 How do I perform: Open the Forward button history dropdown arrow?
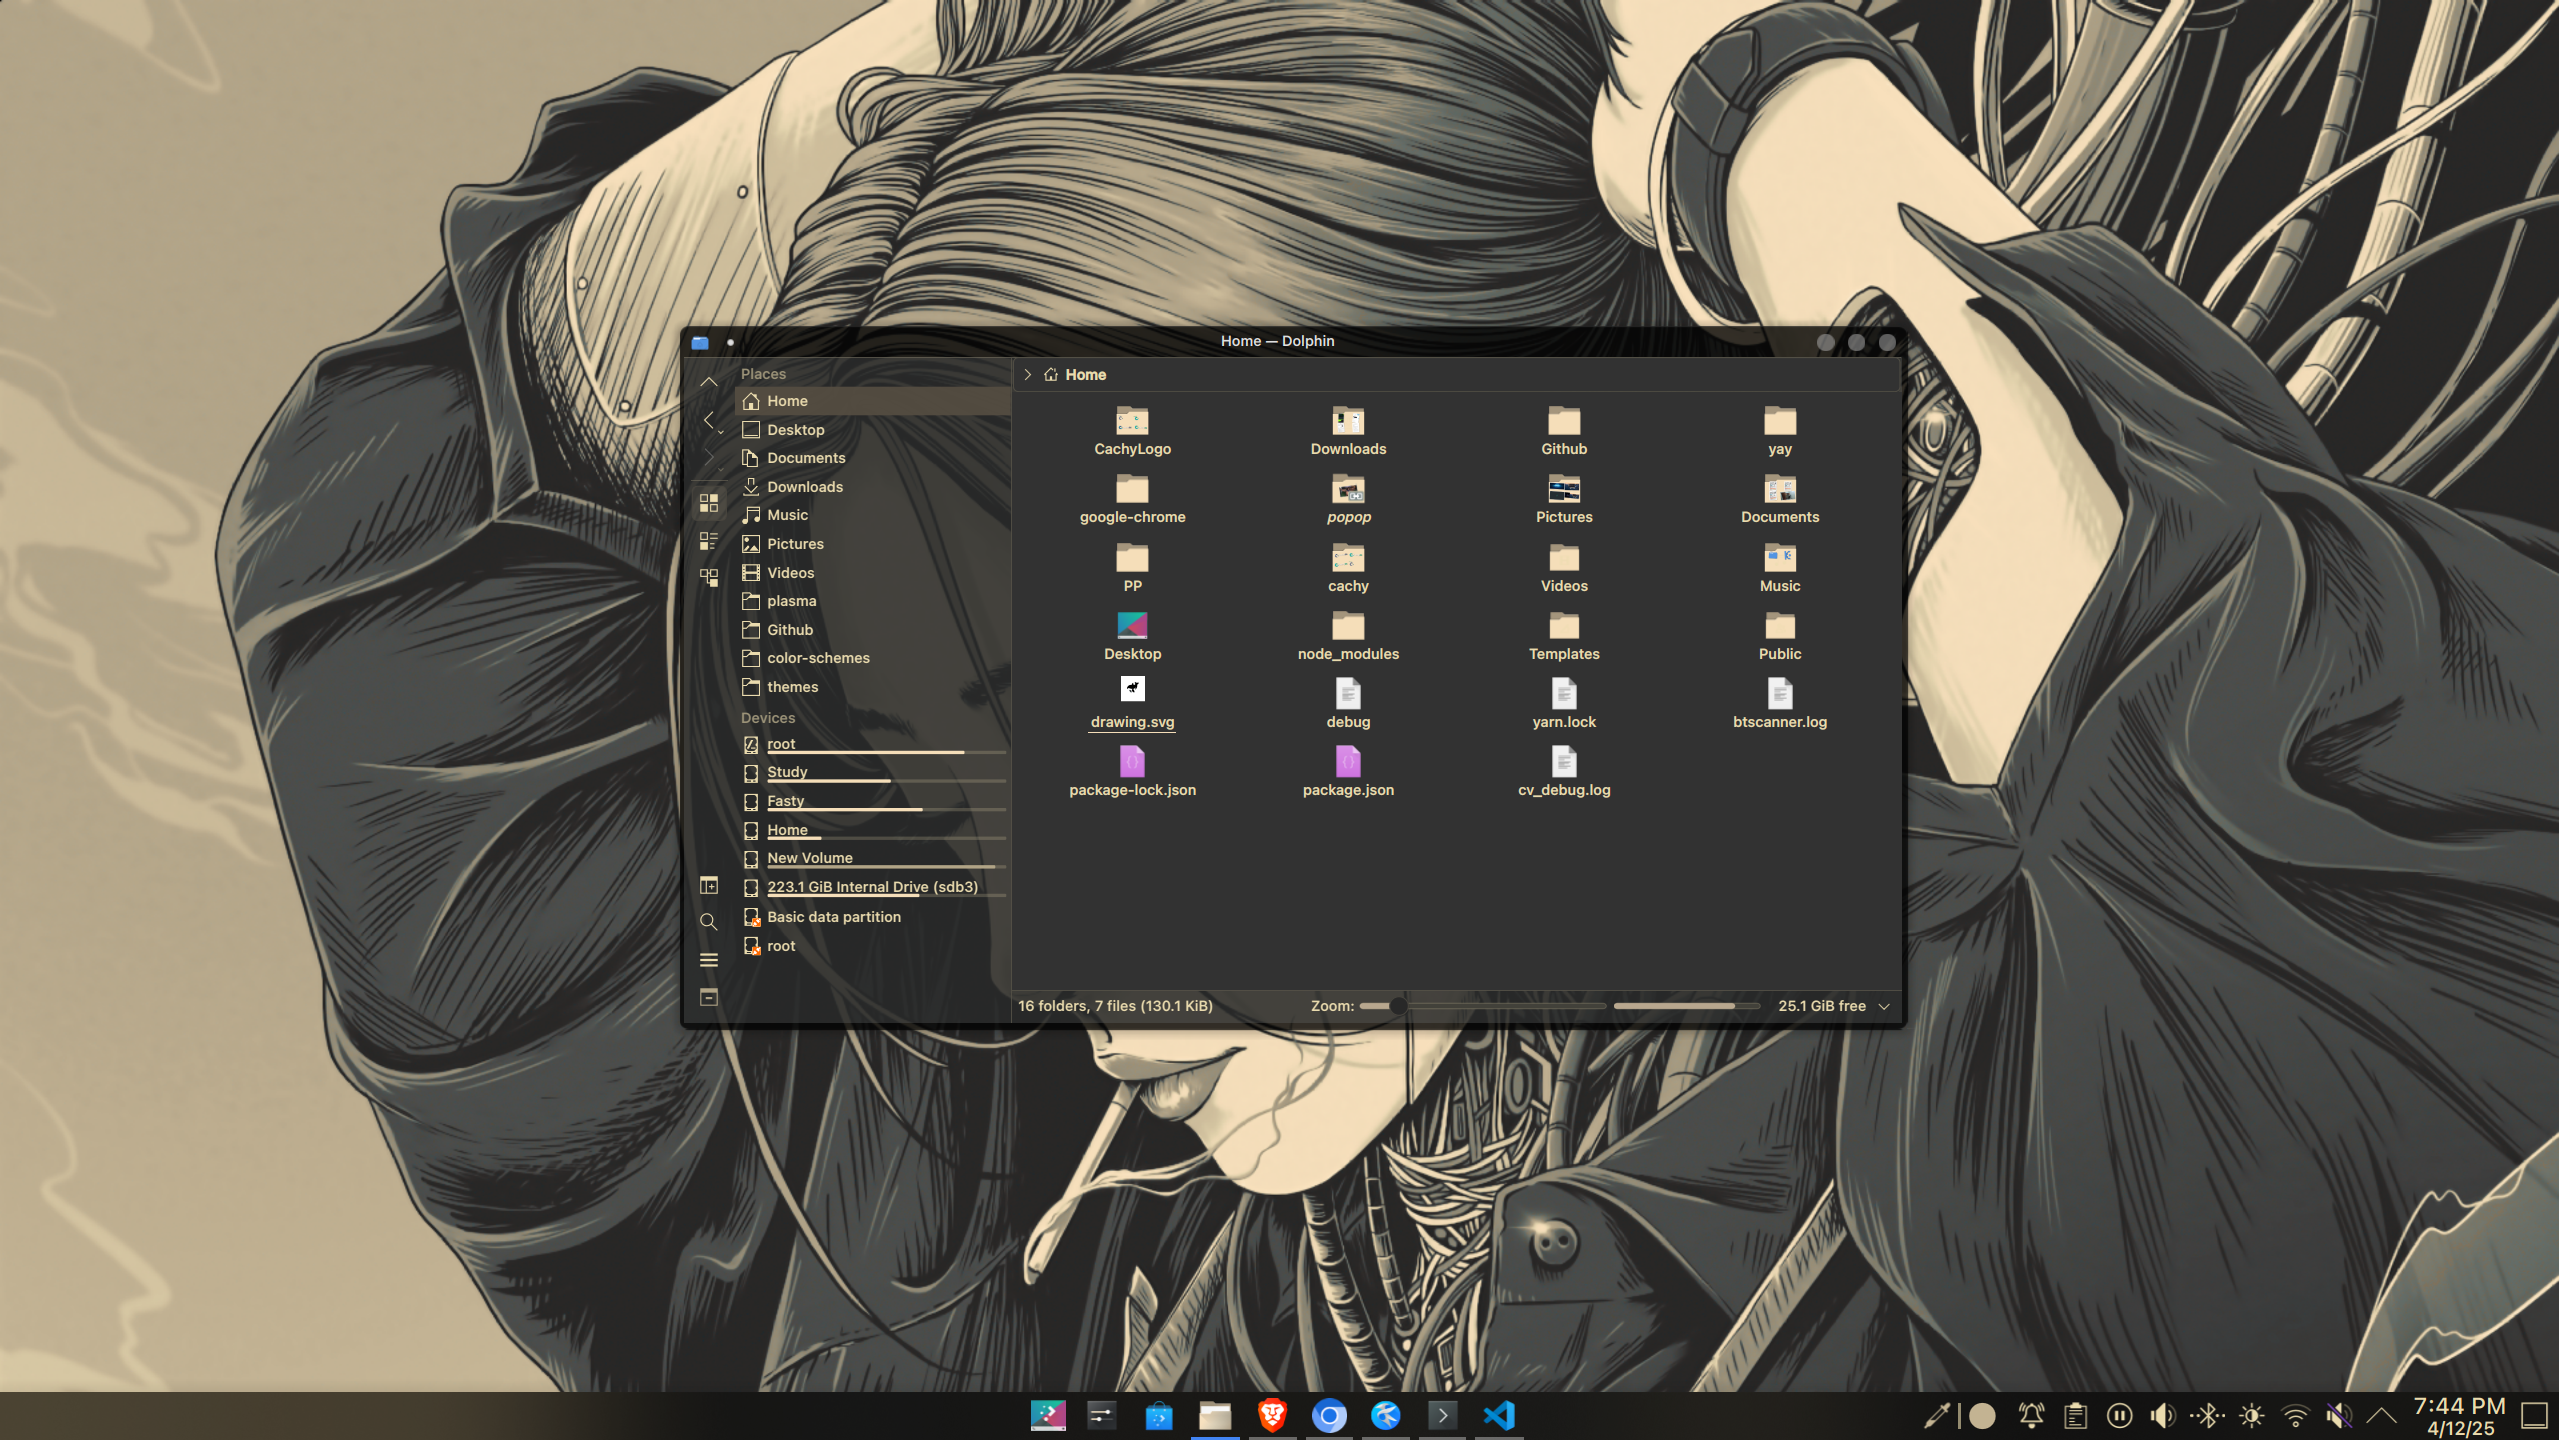(x=721, y=470)
